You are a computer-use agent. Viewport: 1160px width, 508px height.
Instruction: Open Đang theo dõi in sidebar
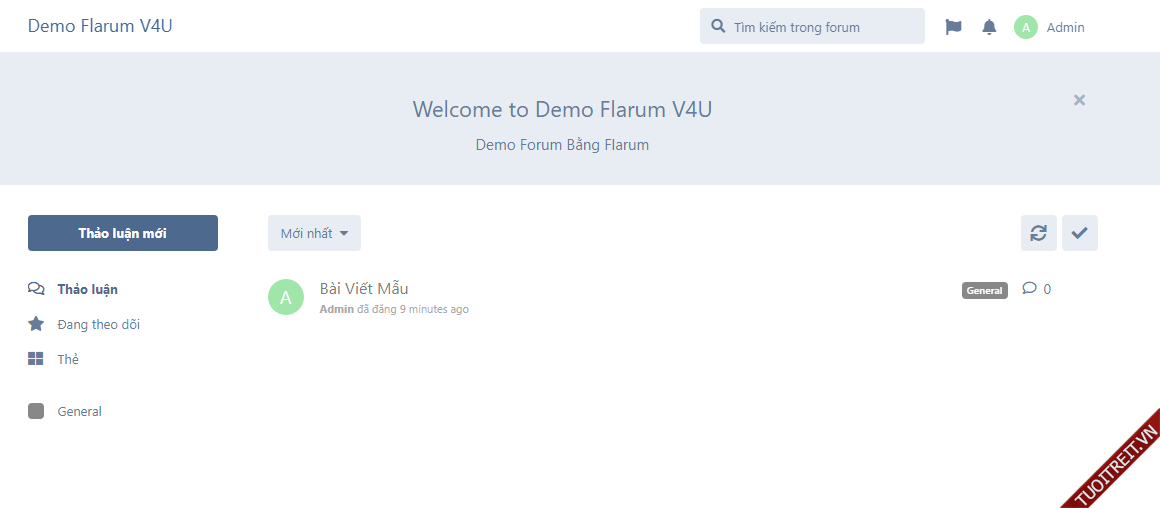click(98, 324)
